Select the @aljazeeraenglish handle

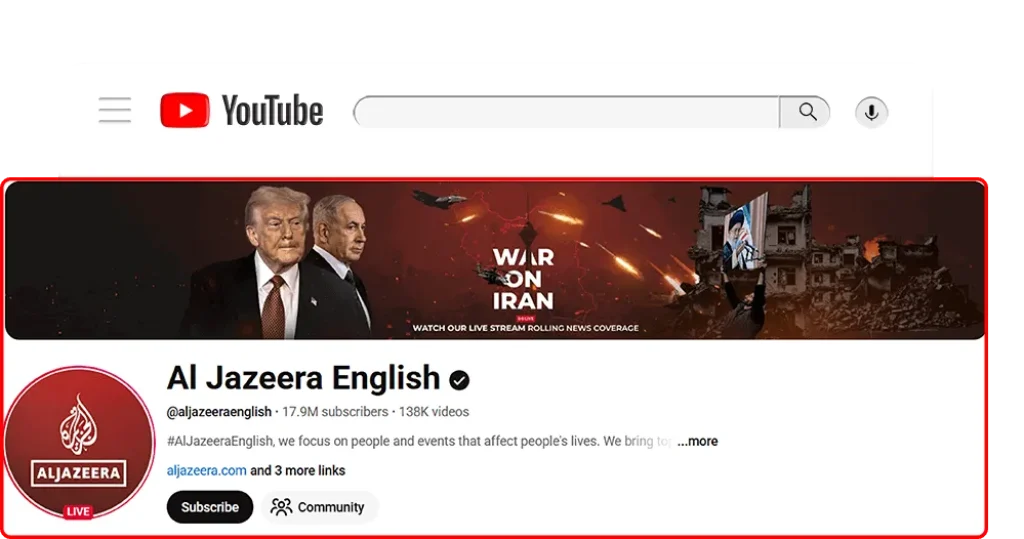pyautogui.click(x=219, y=412)
